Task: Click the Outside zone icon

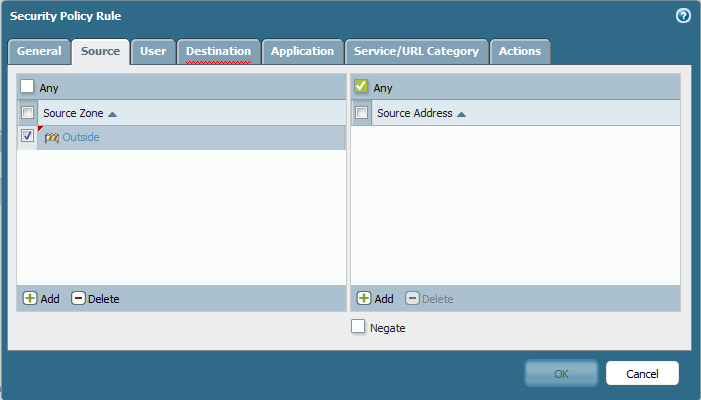Action: click(x=52, y=137)
